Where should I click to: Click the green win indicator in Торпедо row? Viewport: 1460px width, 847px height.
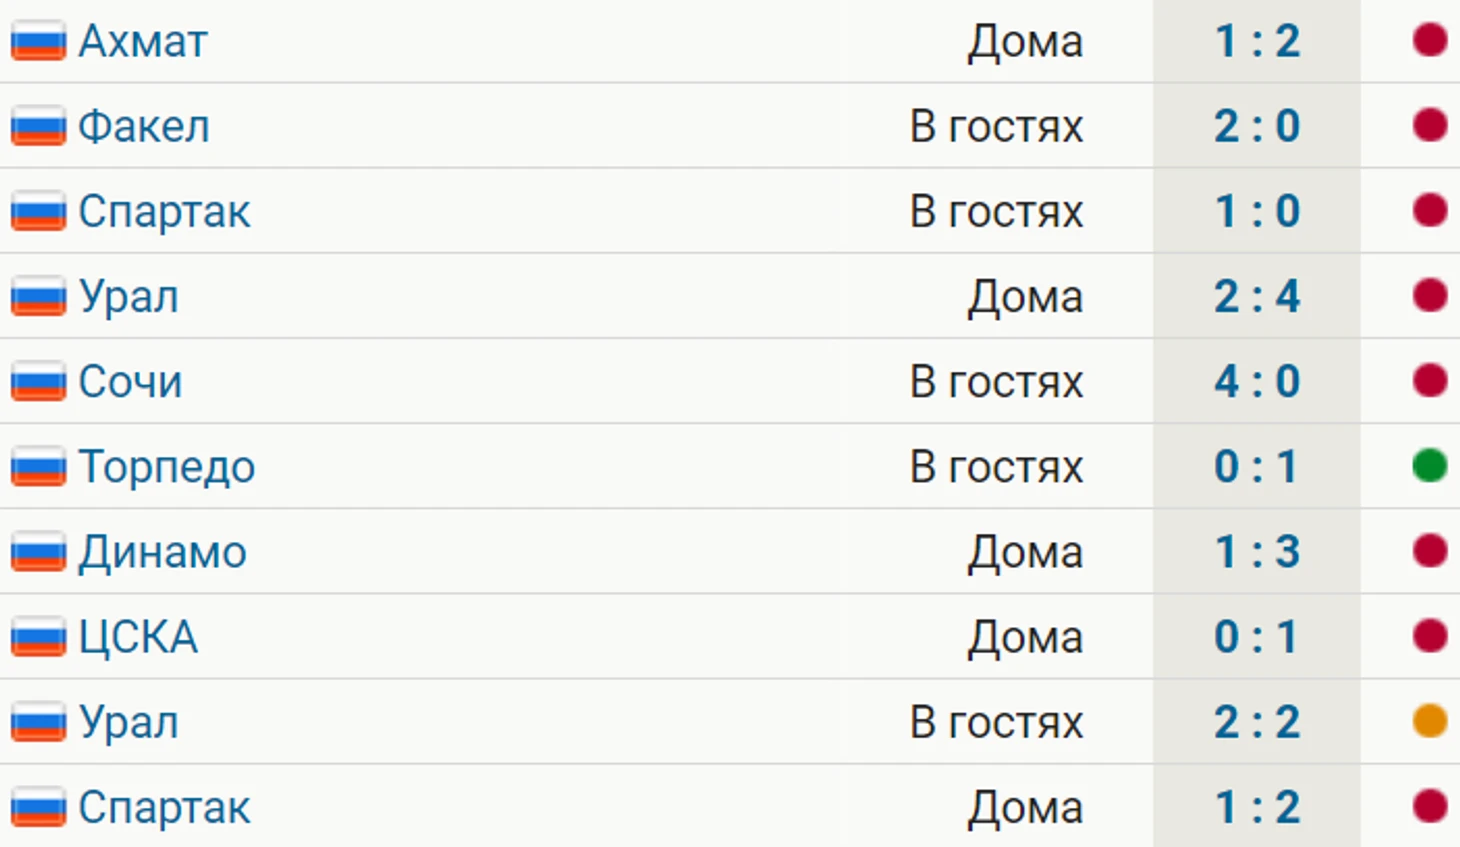click(x=1430, y=466)
